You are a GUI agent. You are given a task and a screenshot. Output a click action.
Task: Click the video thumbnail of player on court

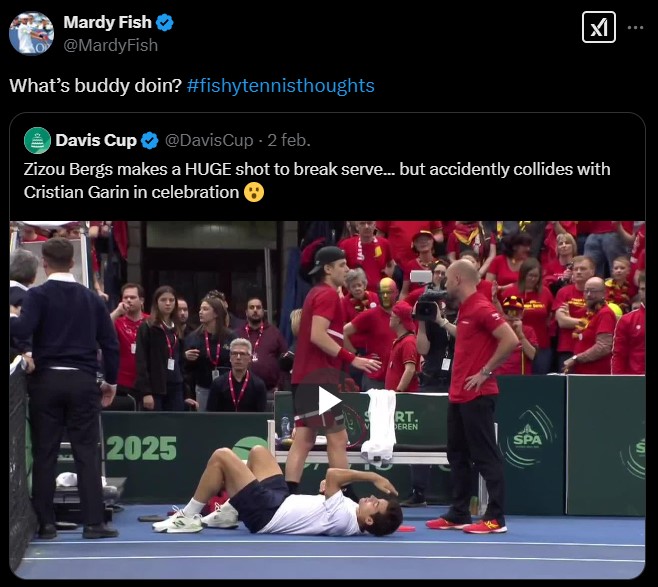click(x=327, y=400)
